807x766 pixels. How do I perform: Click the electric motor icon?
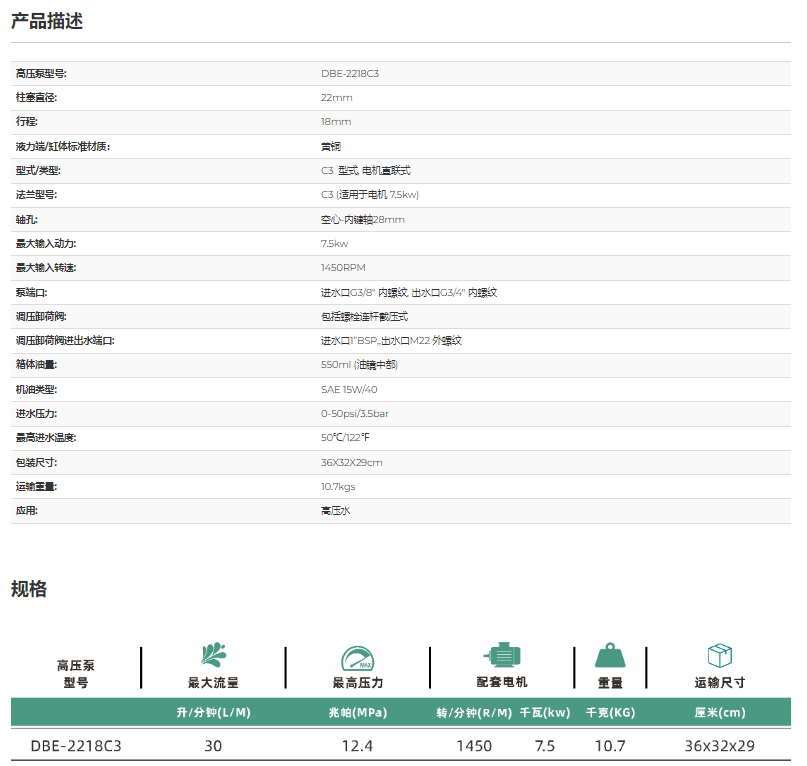(x=501, y=655)
